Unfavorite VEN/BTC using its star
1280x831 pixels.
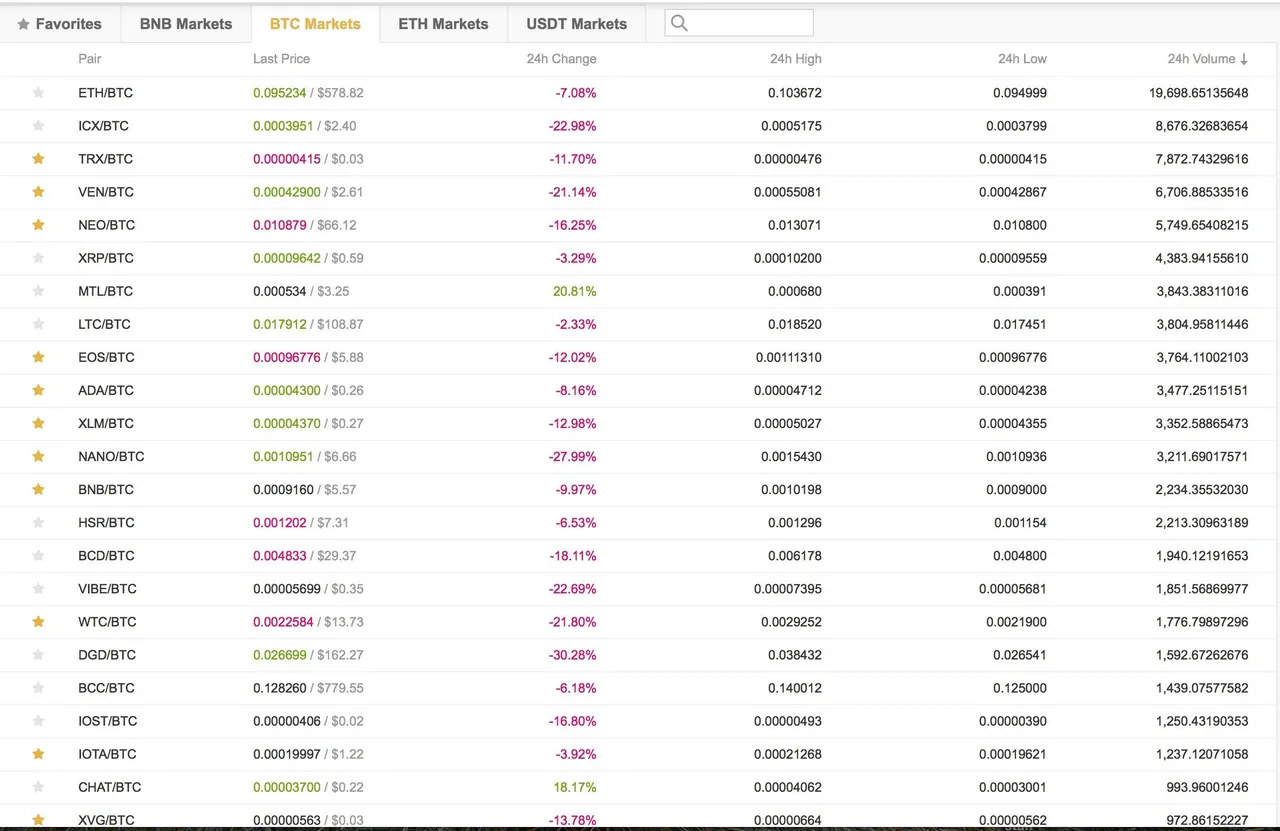coord(38,192)
